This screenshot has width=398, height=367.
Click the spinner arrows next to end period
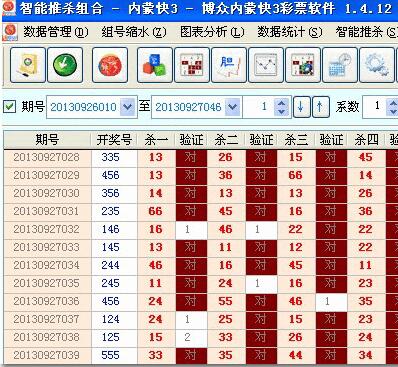tap(282, 107)
